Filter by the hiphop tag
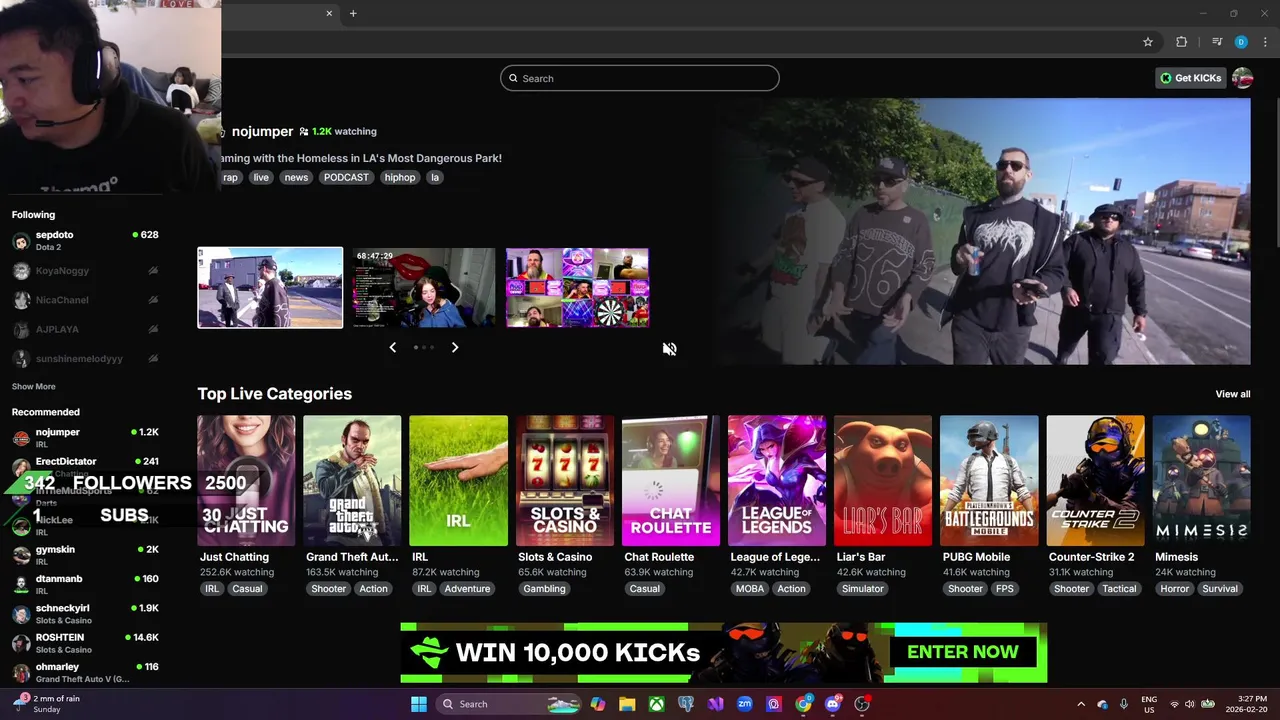Viewport: 1280px width, 720px height. coord(400,177)
